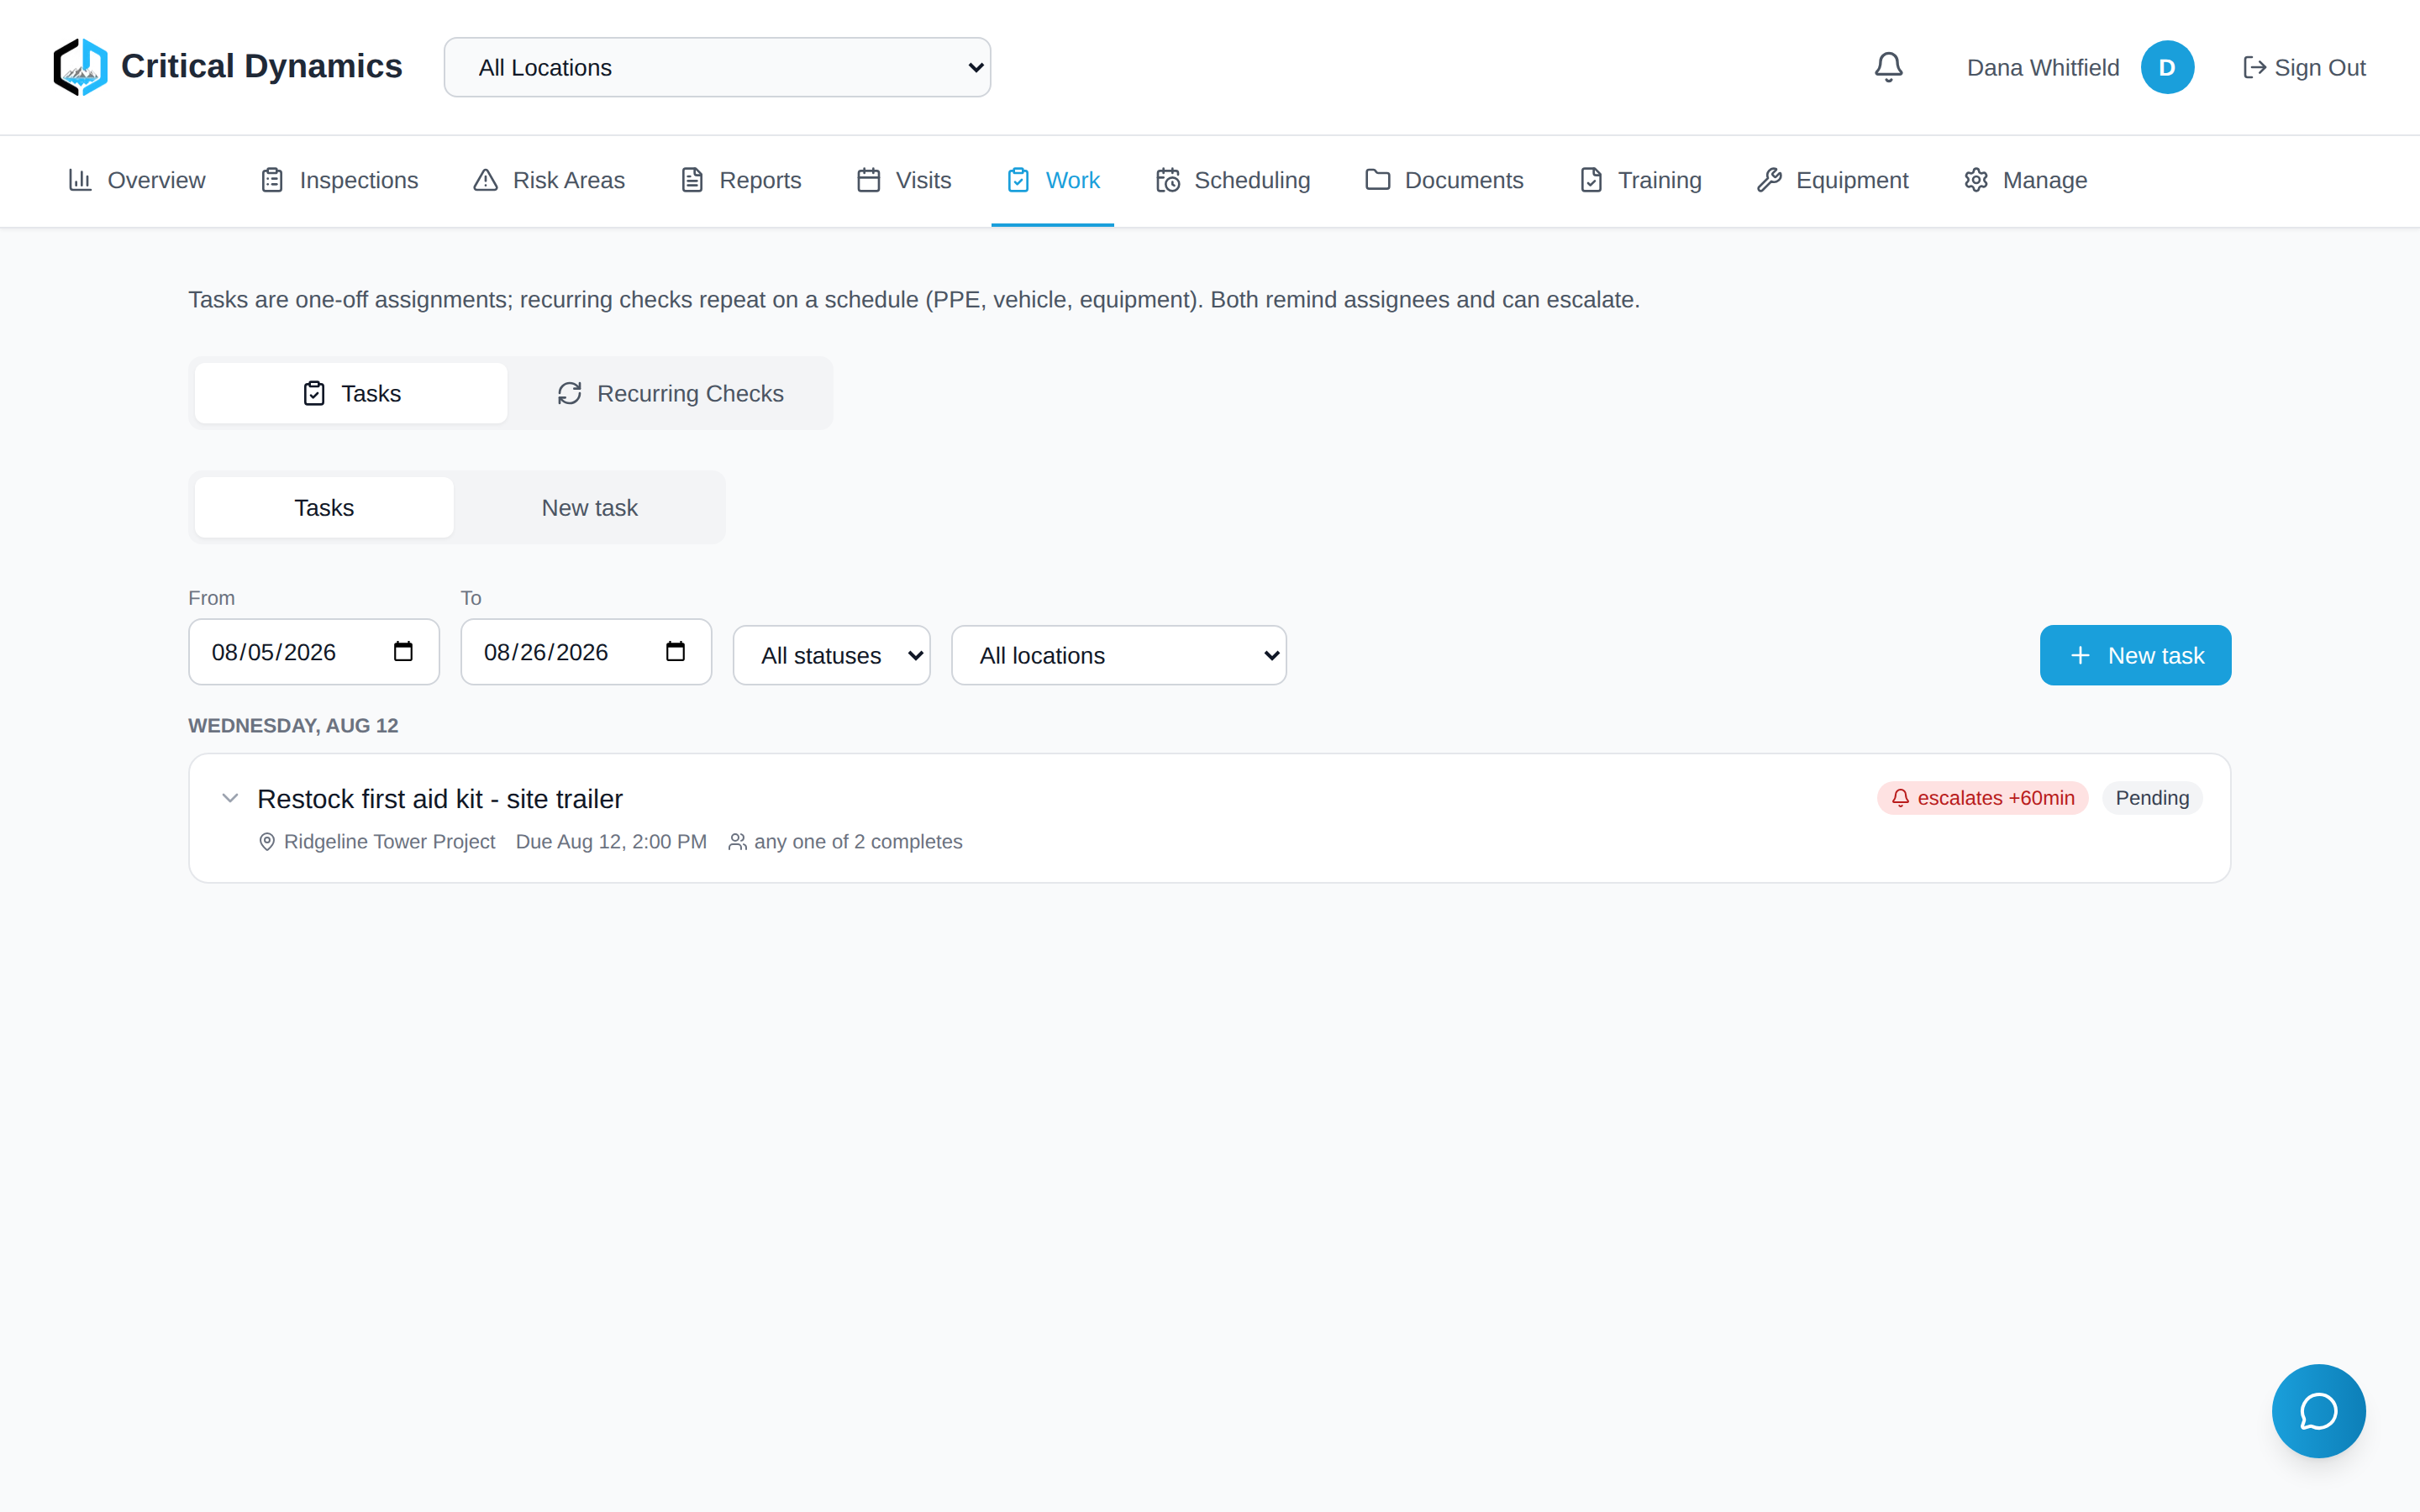The width and height of the screenshot is (2420, 1512).
Task: Go to the Manage tab
Action: pyautogui.click(x=2025, y=180)
